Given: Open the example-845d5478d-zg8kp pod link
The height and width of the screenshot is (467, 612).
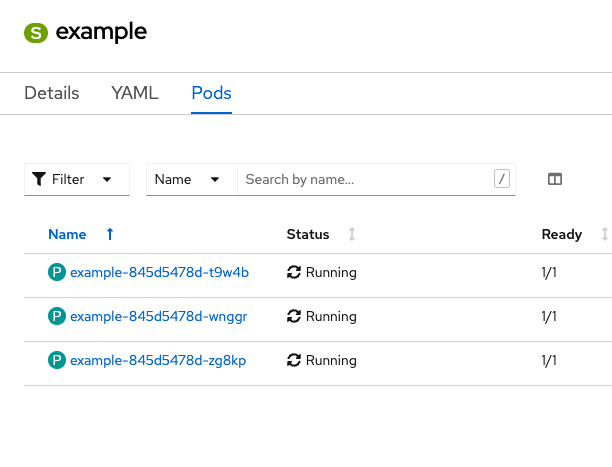Looking at the screenshot, I should 158,360.
